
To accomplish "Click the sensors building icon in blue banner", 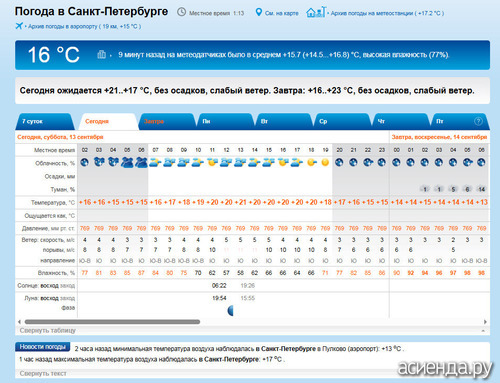I will tap(101, 54).
